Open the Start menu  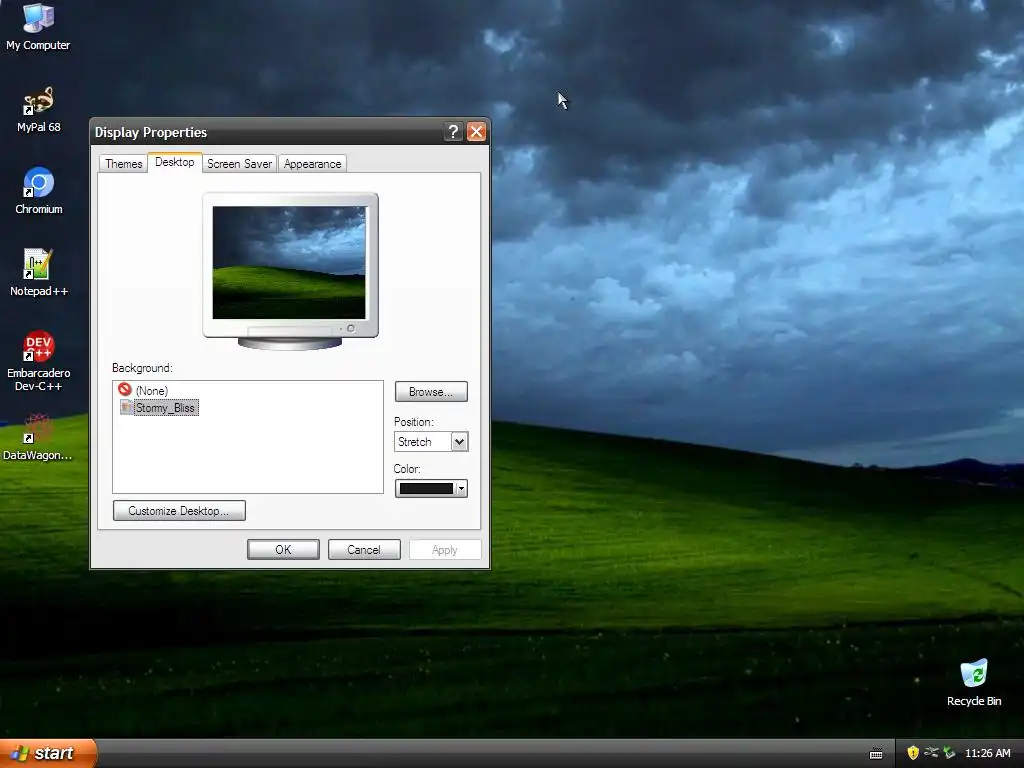pos(48,753)
